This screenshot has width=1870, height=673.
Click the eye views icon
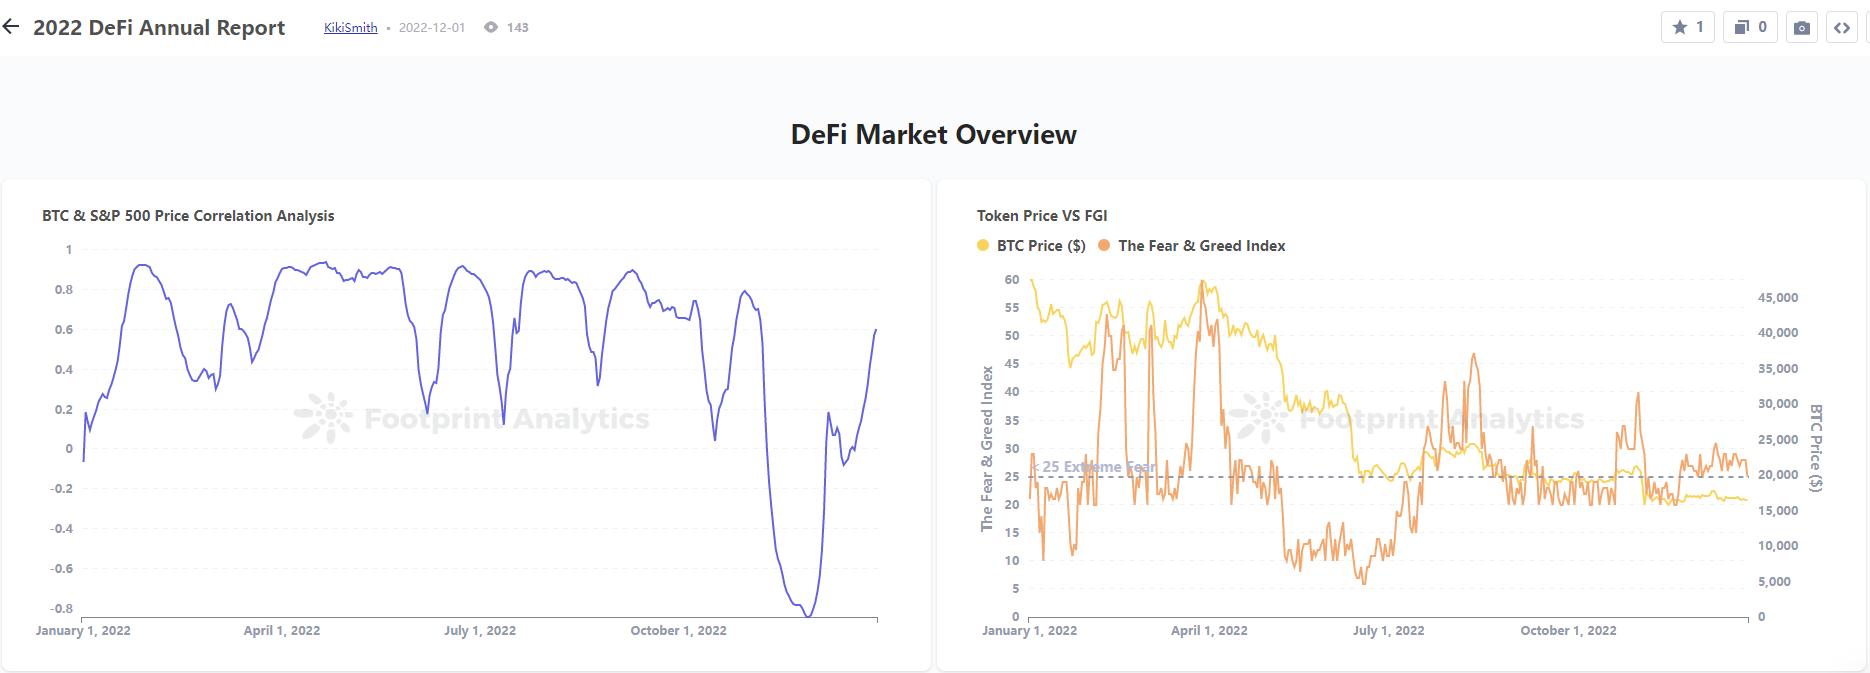click(491, 28)
